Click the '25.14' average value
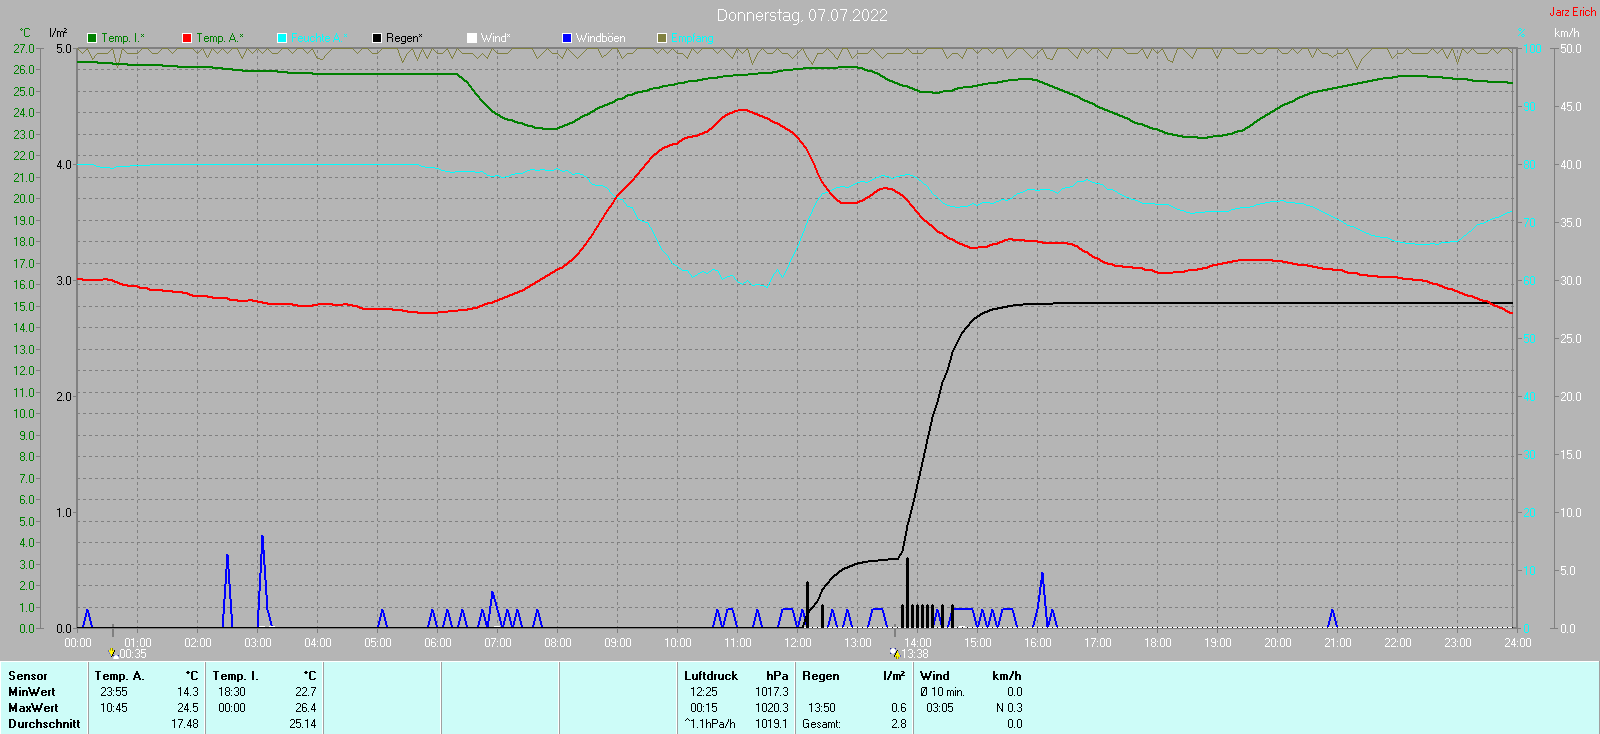The width and height of the screenshot is (1600, 734). coord(303,724)
